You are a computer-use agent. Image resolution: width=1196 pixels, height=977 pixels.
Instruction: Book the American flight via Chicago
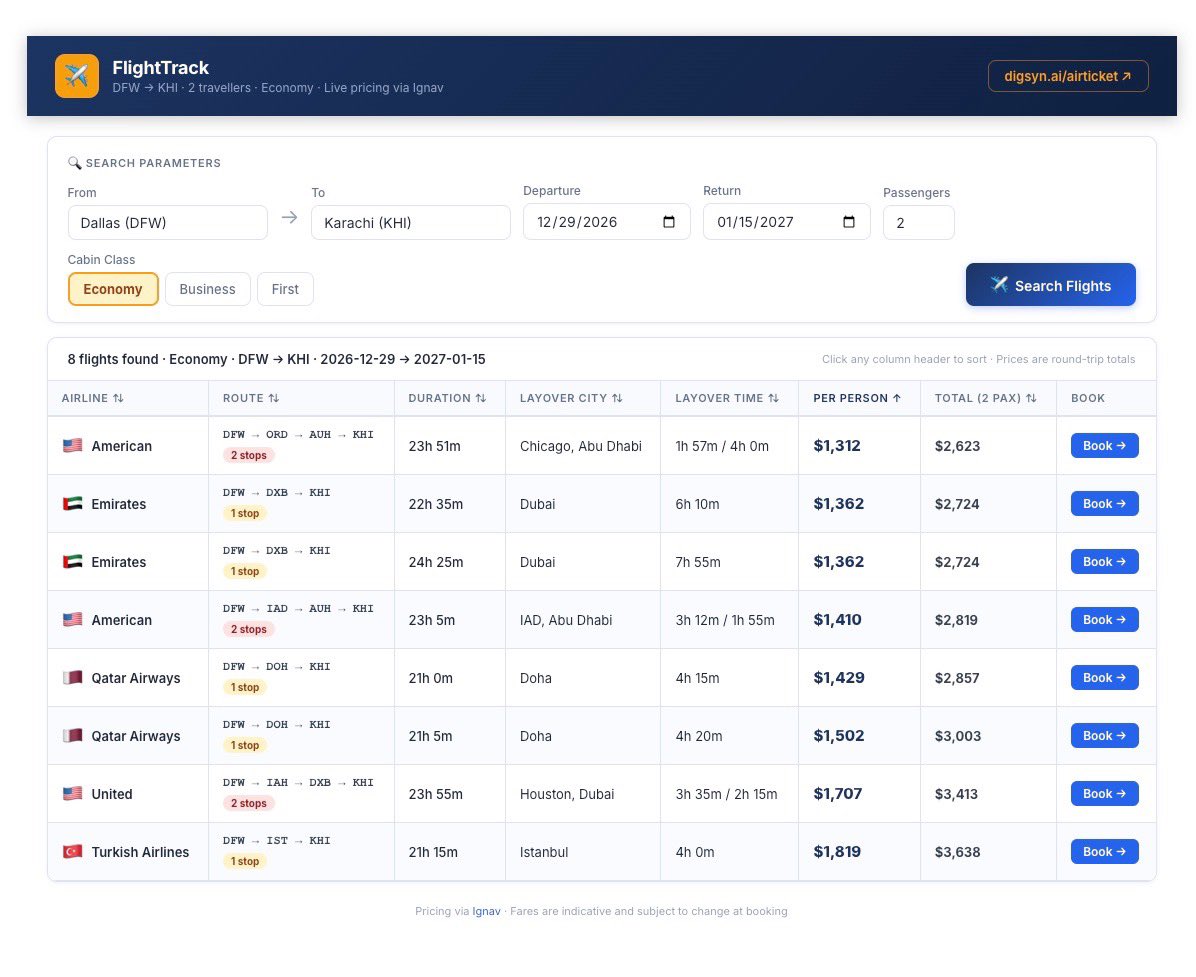pyautogui.click(x=1104, y=445)
